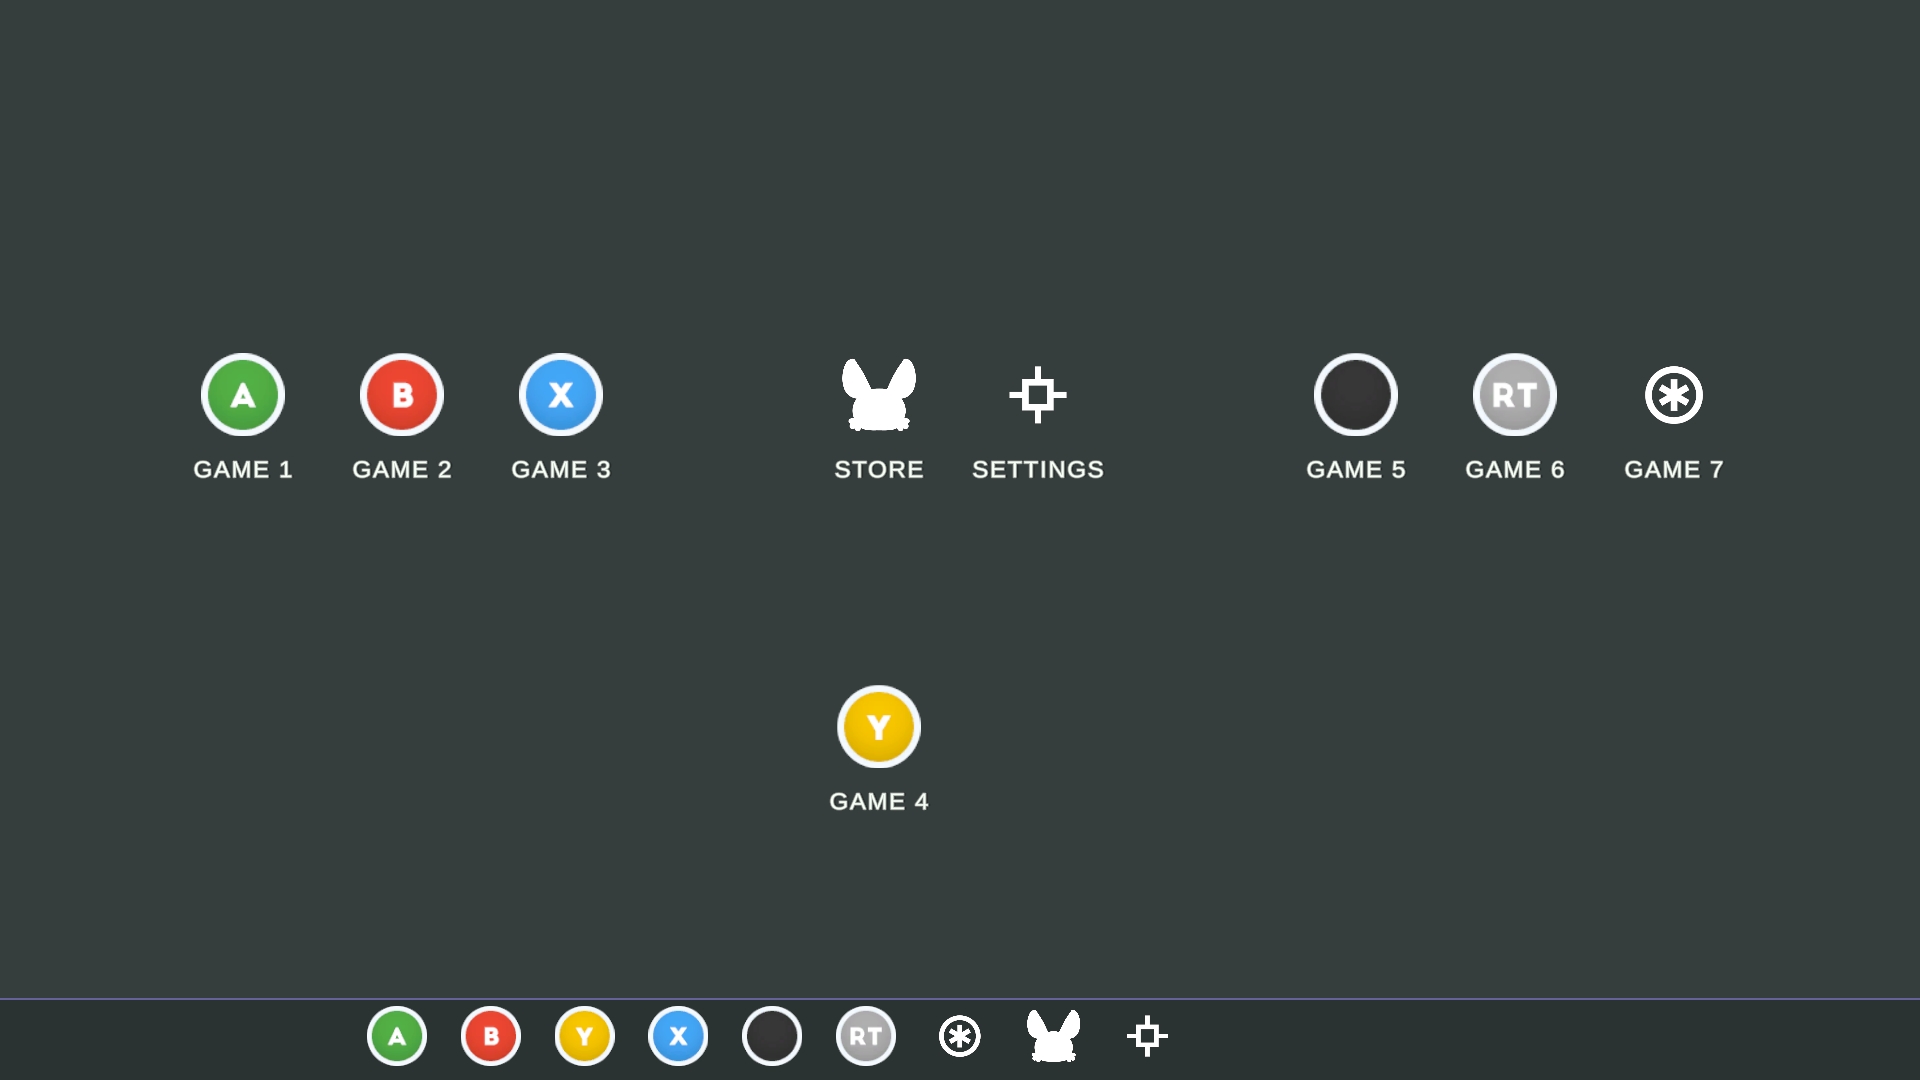The image size is (1920, 1080).
Task: Open the Store rabbit icon
Action: click(x=879, y=395)
